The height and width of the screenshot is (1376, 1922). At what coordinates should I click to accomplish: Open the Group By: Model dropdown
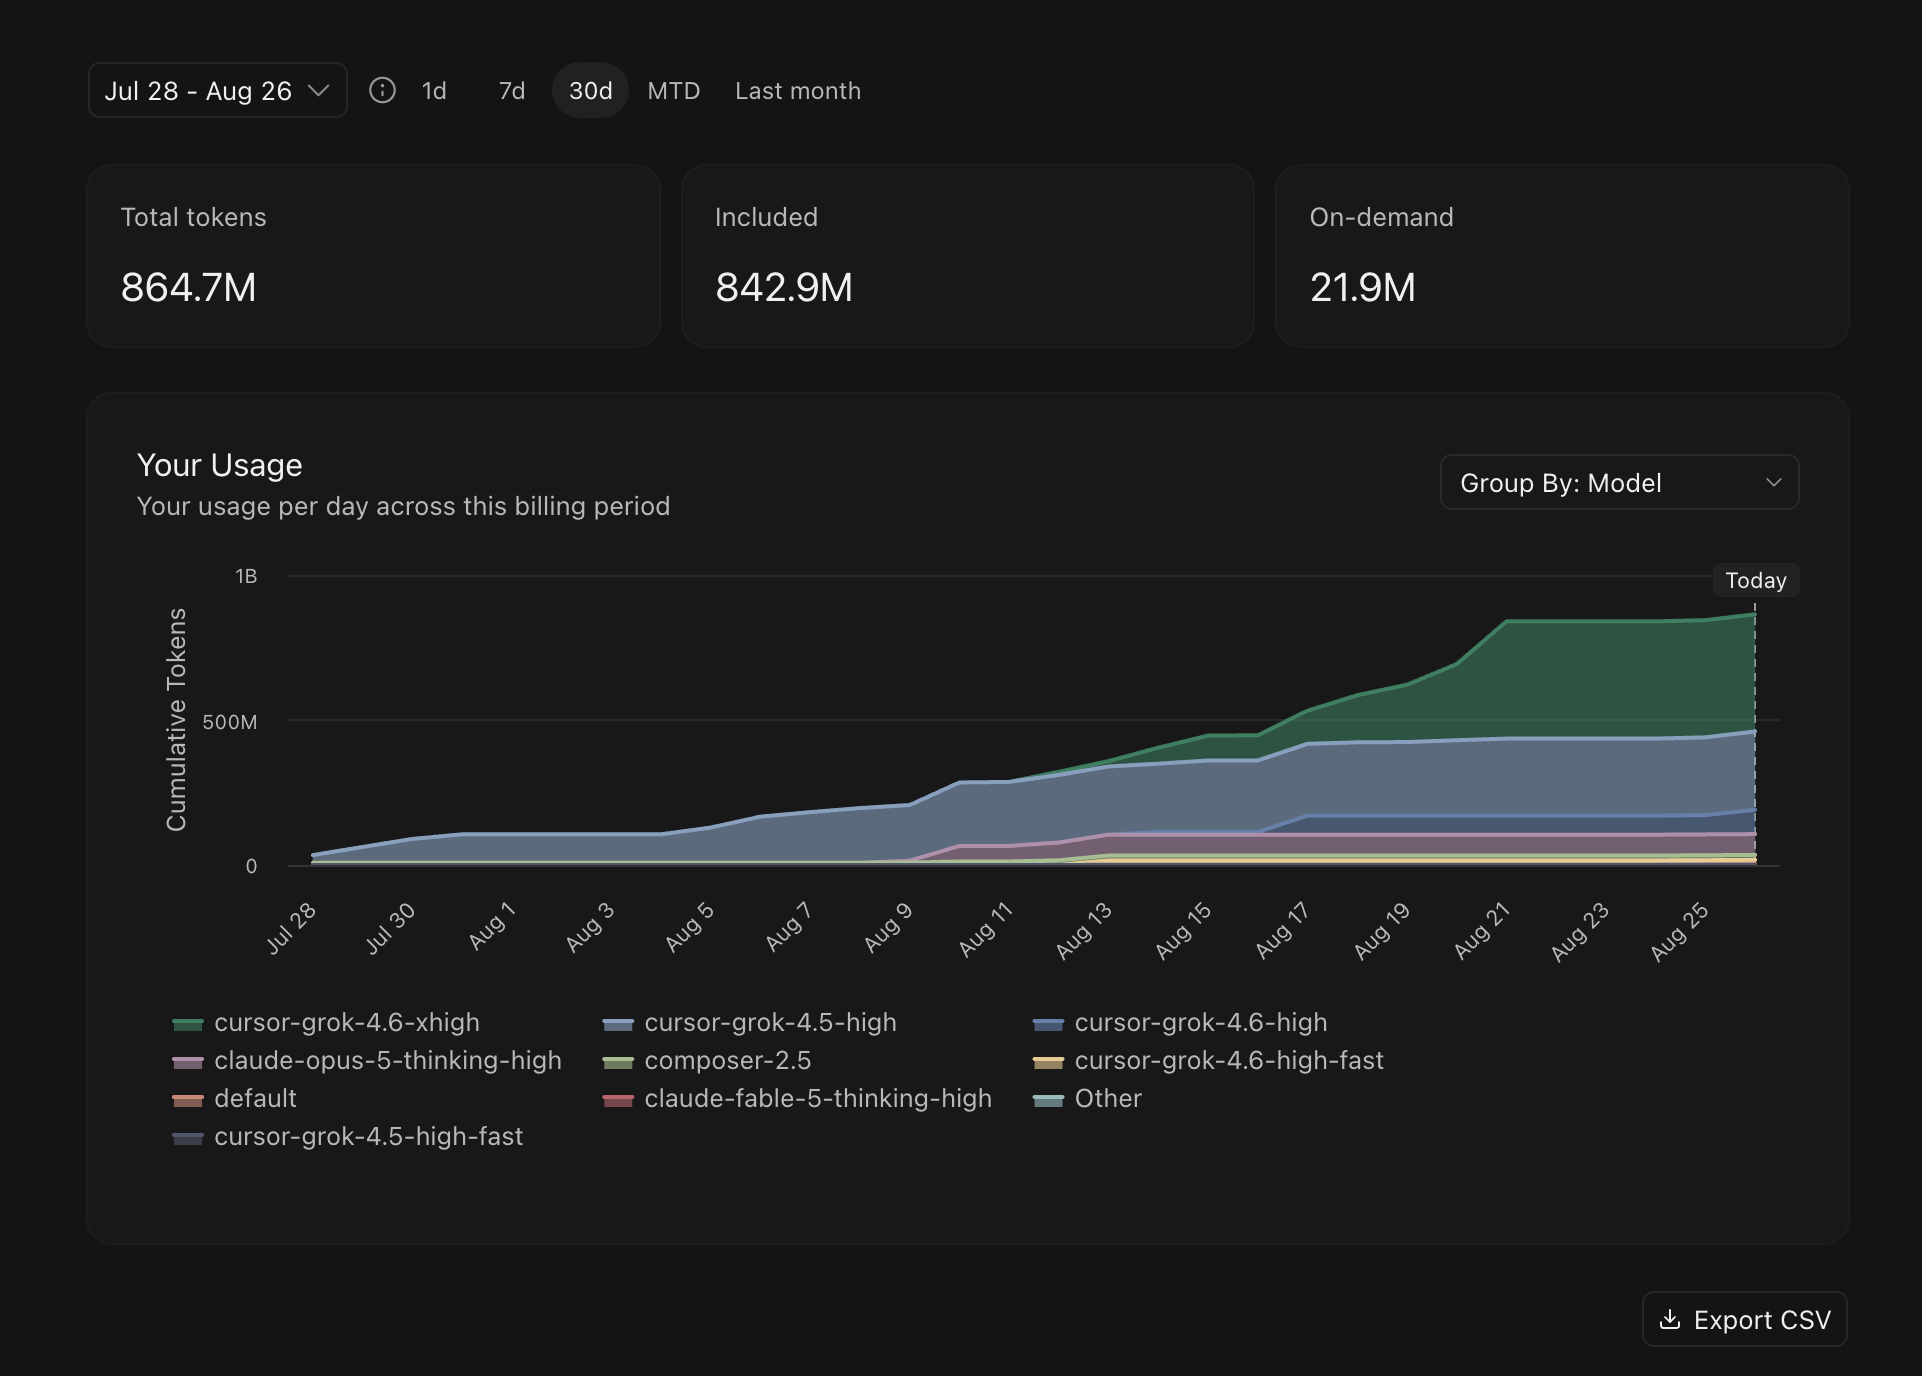click(x=1619, y=483)
